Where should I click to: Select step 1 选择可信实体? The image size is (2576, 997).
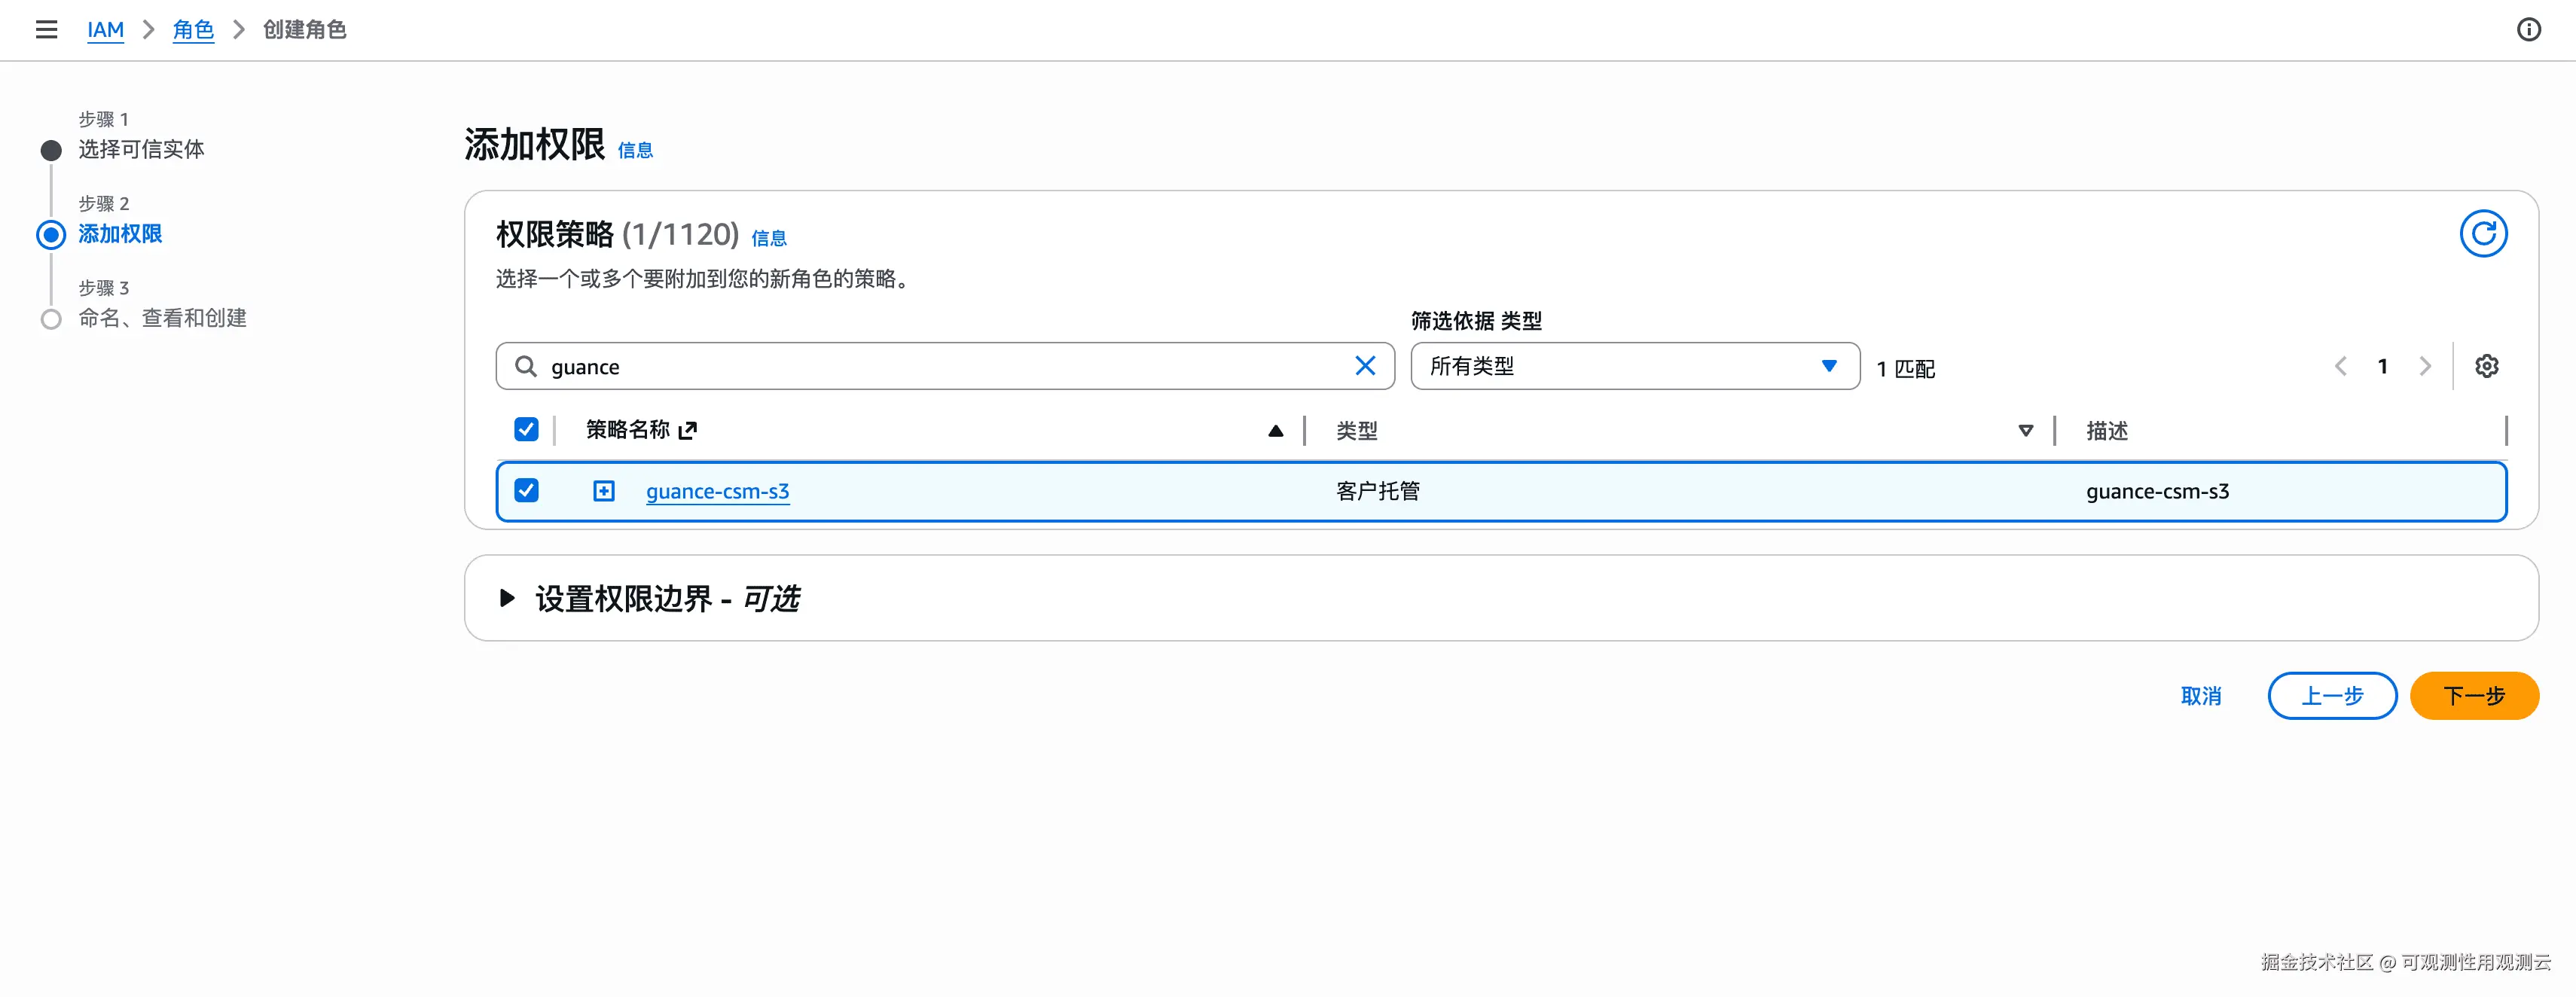pyautogui.click(x=141, y=149)
